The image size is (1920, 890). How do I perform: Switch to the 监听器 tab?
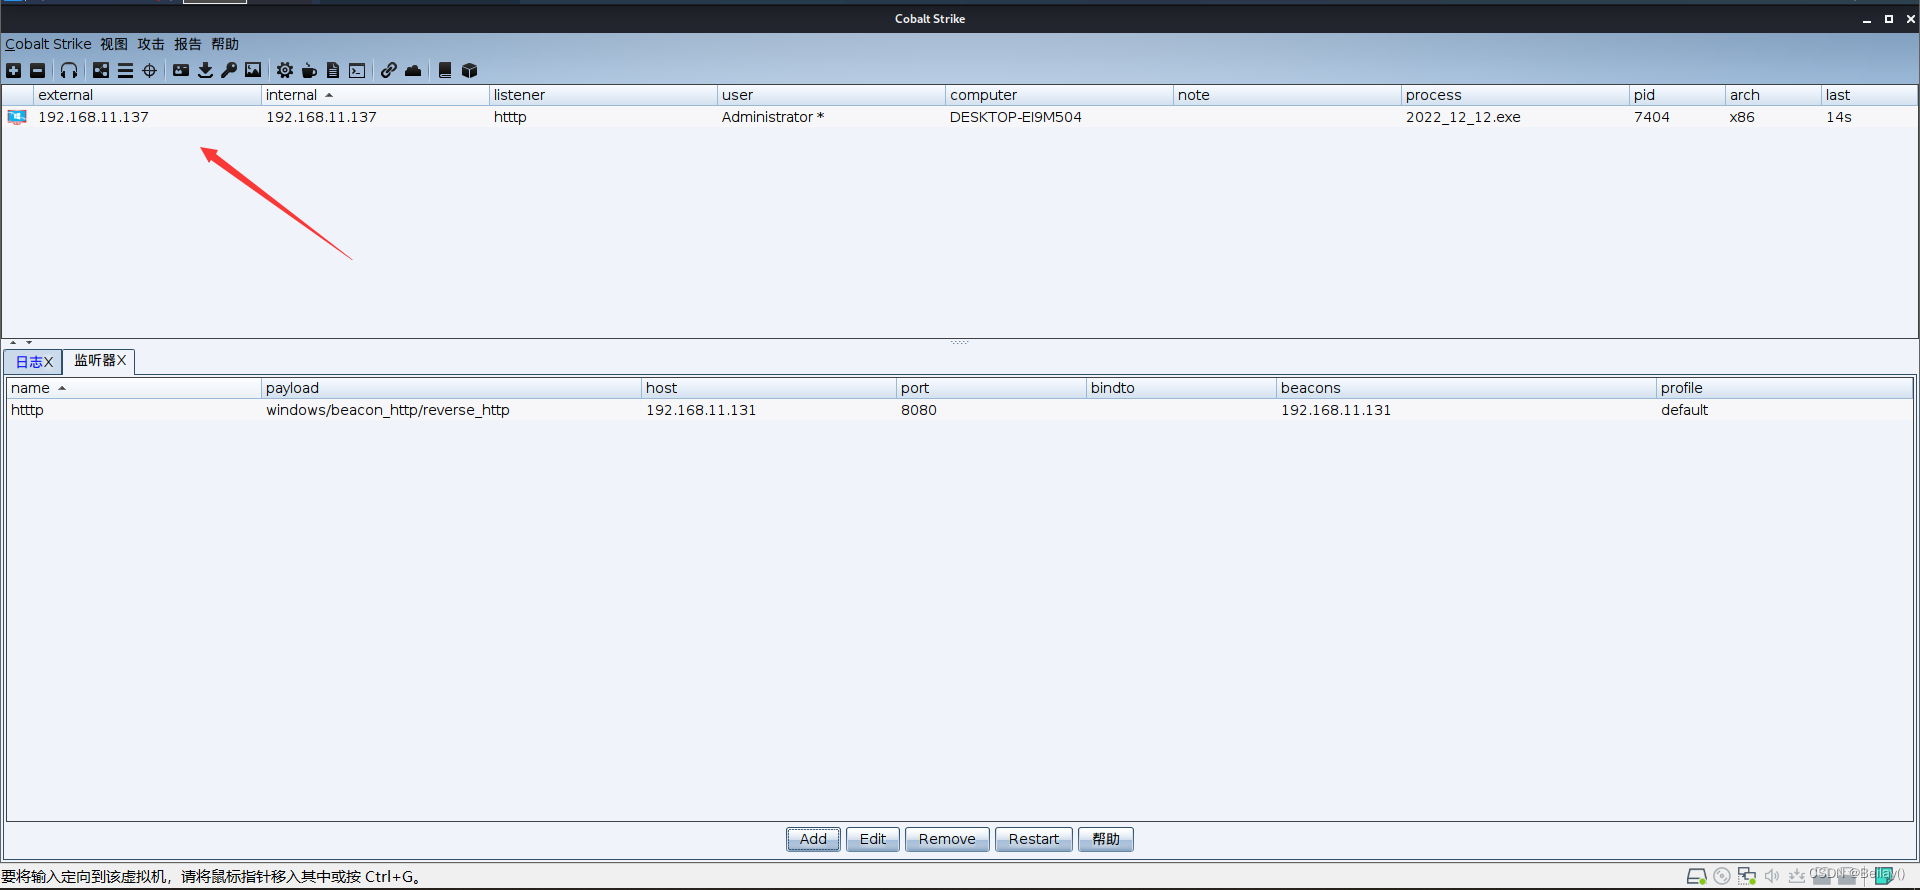[99, 361]
